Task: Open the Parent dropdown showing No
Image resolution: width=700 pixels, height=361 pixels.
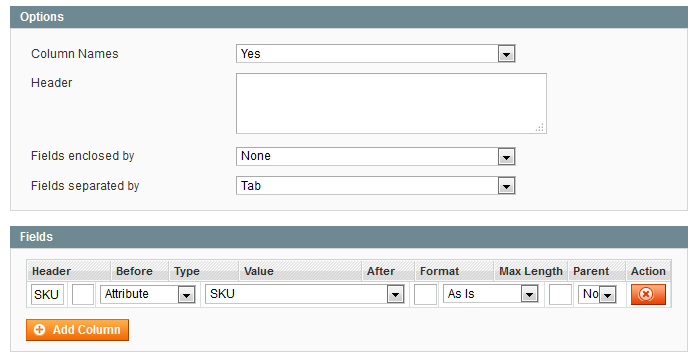Action: pos(597,295)
